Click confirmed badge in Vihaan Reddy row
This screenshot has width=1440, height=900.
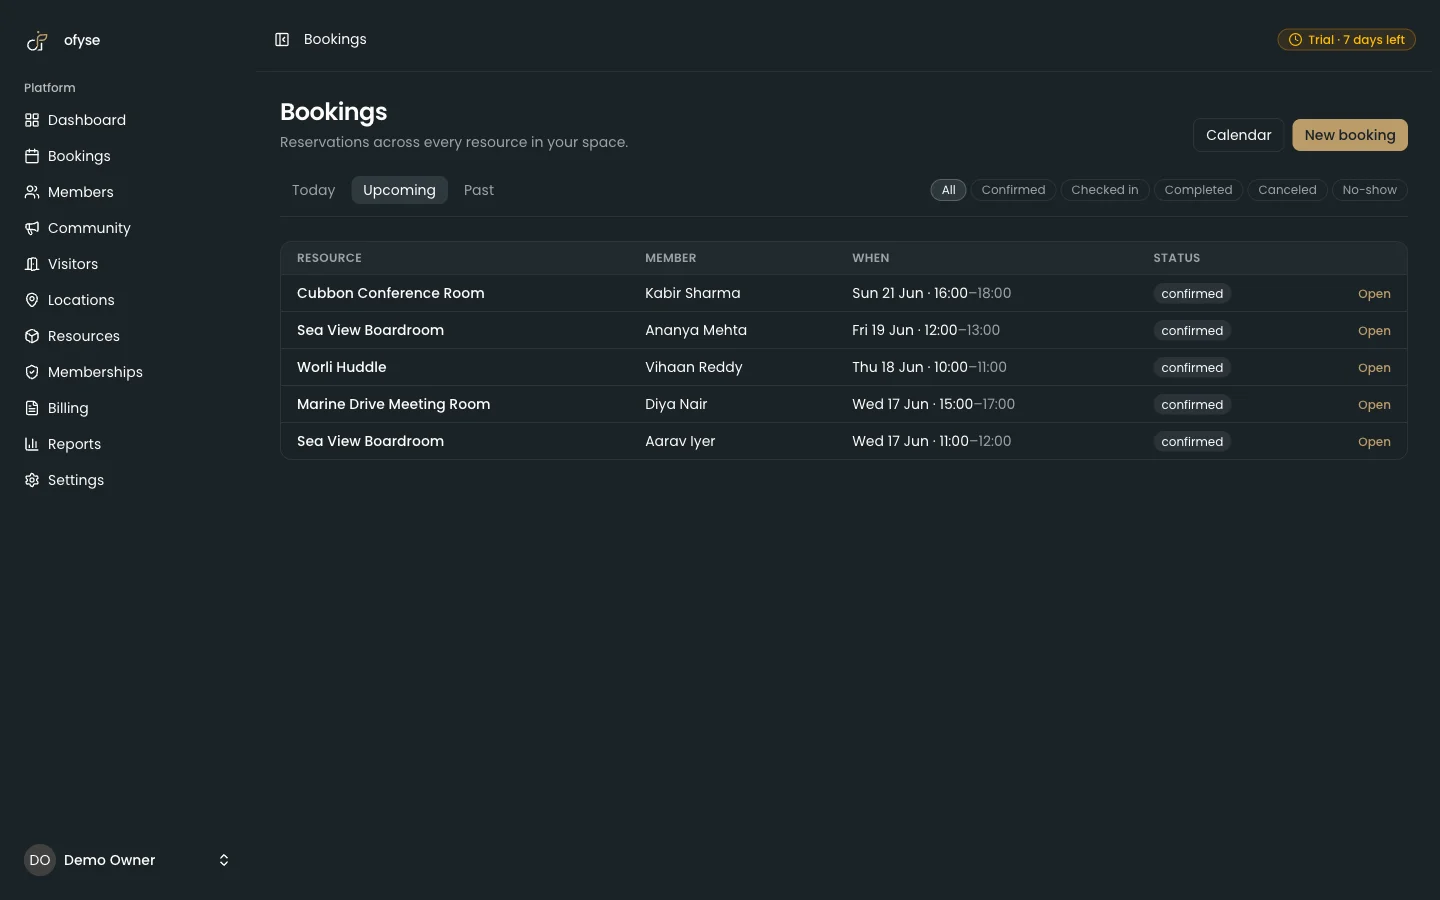[x=1192, y=368]
